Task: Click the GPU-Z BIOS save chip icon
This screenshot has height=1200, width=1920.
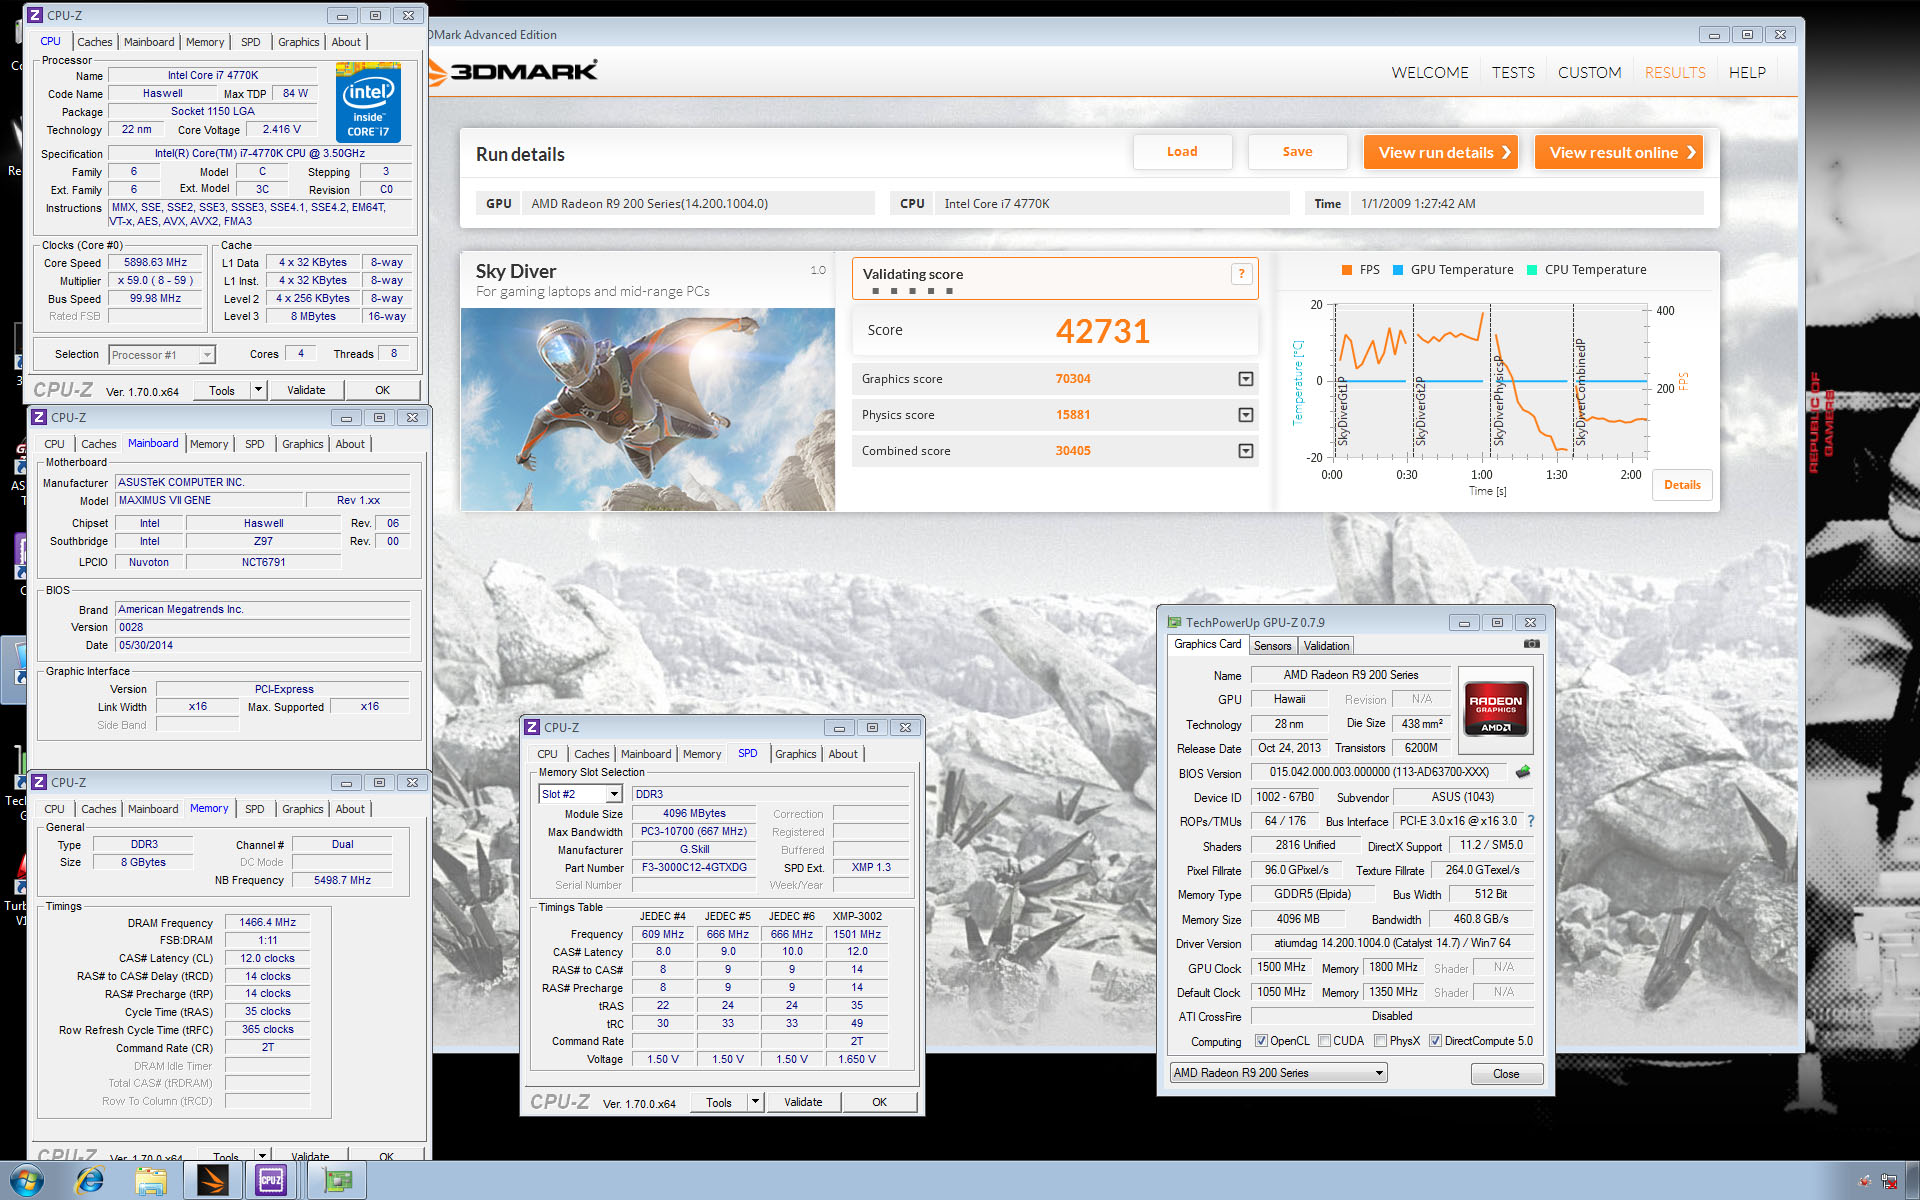Action: click(1523, 772)
